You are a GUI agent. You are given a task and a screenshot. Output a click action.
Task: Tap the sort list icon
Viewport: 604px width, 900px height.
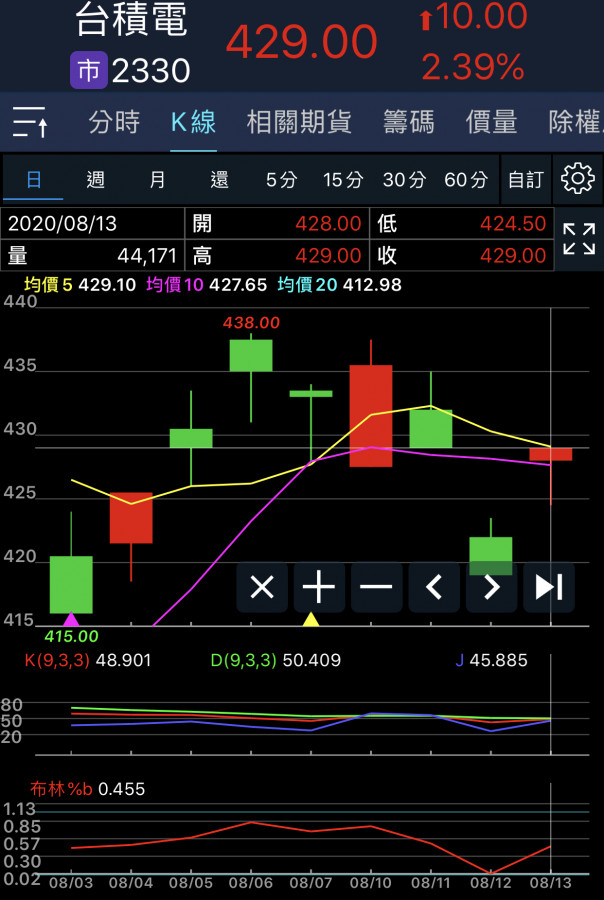click(x=31, y=122)
